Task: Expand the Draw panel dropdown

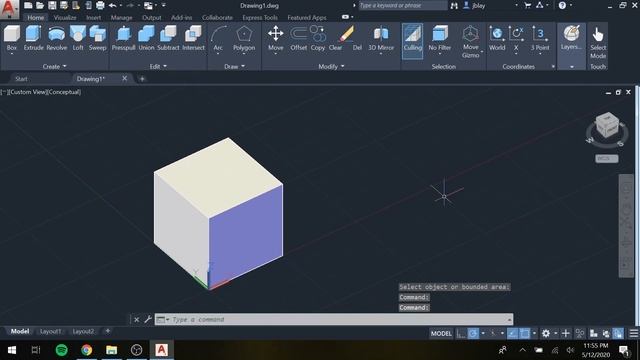Action: point(234,66)
